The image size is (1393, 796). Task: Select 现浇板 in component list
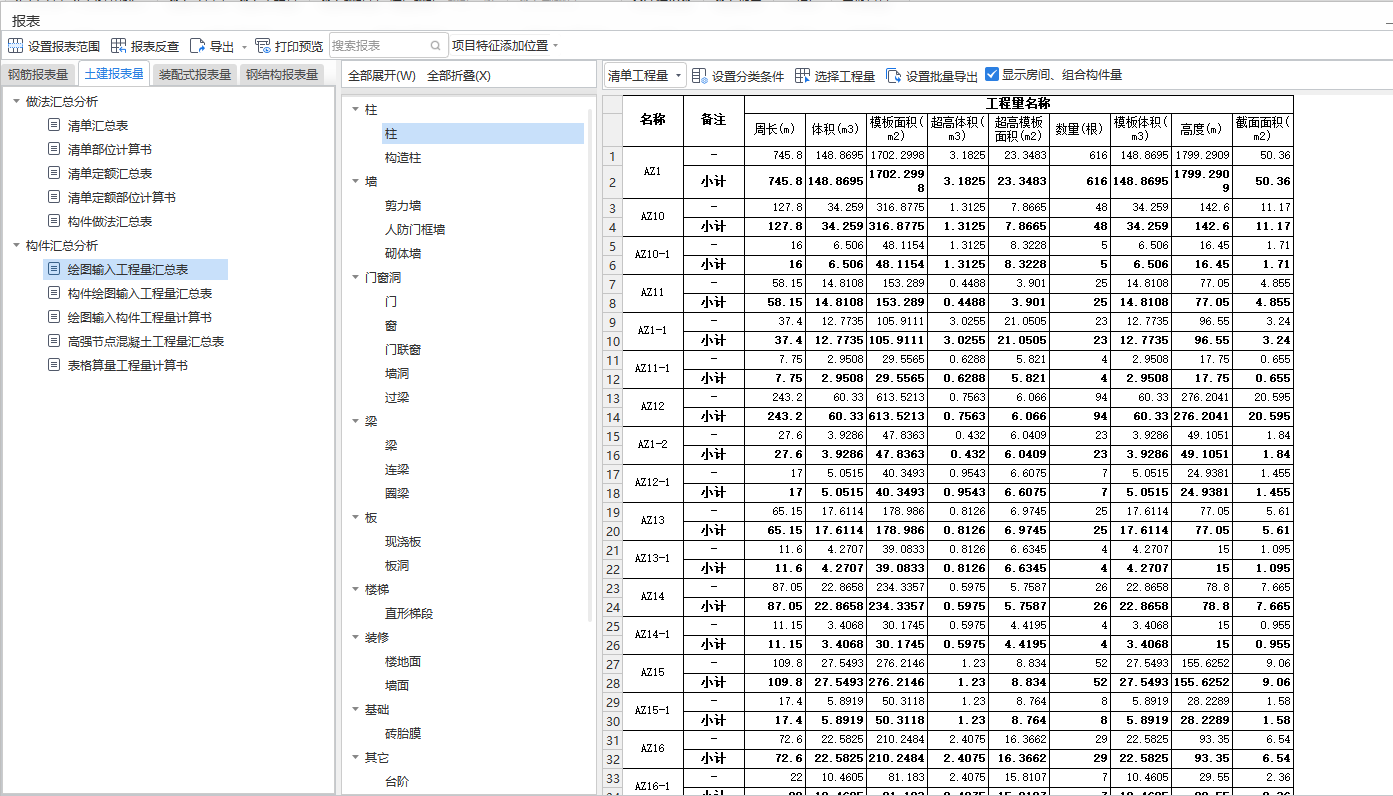403,541
